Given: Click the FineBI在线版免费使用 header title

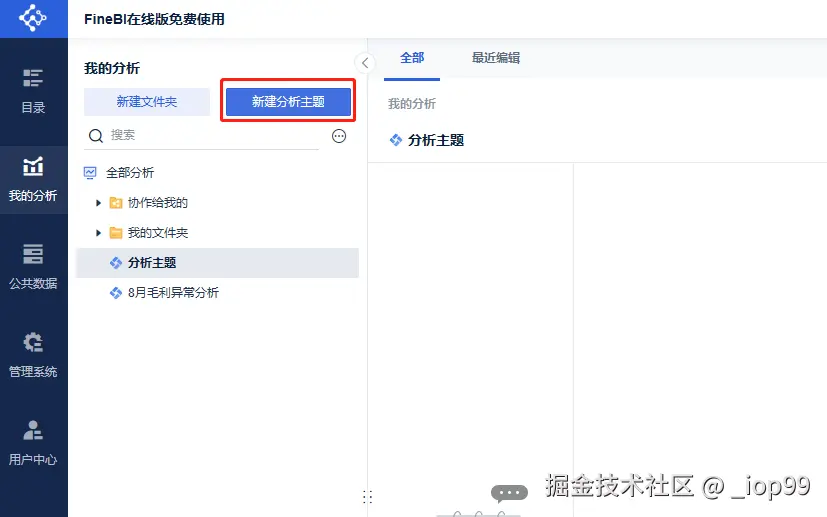Looking at the screenshot, I should point(155,19).
